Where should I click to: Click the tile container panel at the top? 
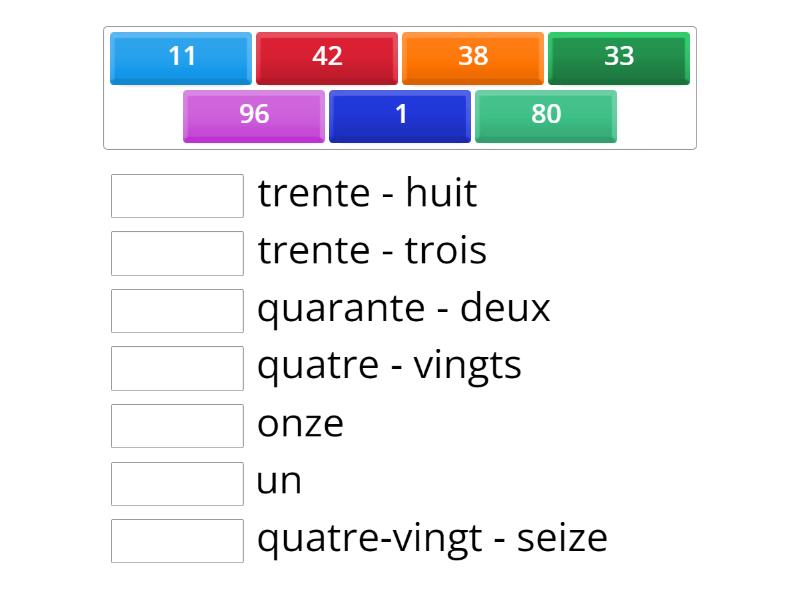pos(400,87)
